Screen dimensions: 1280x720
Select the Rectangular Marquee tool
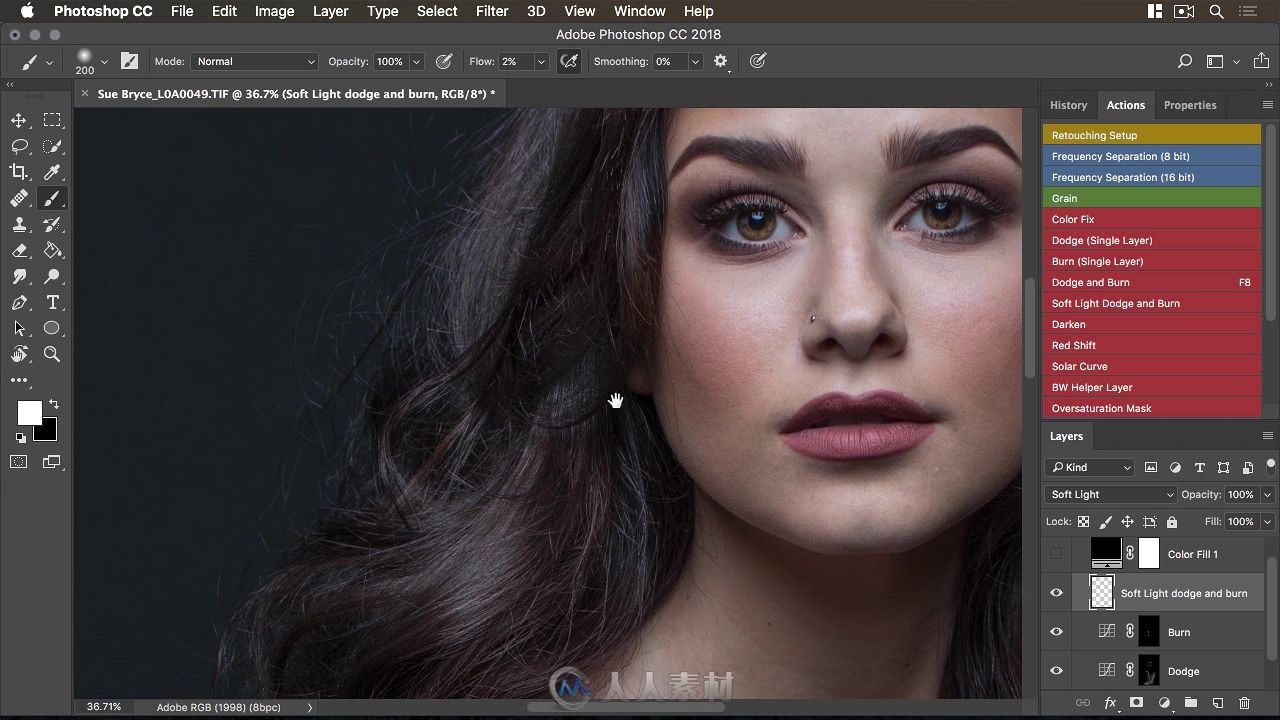[52, 120]
